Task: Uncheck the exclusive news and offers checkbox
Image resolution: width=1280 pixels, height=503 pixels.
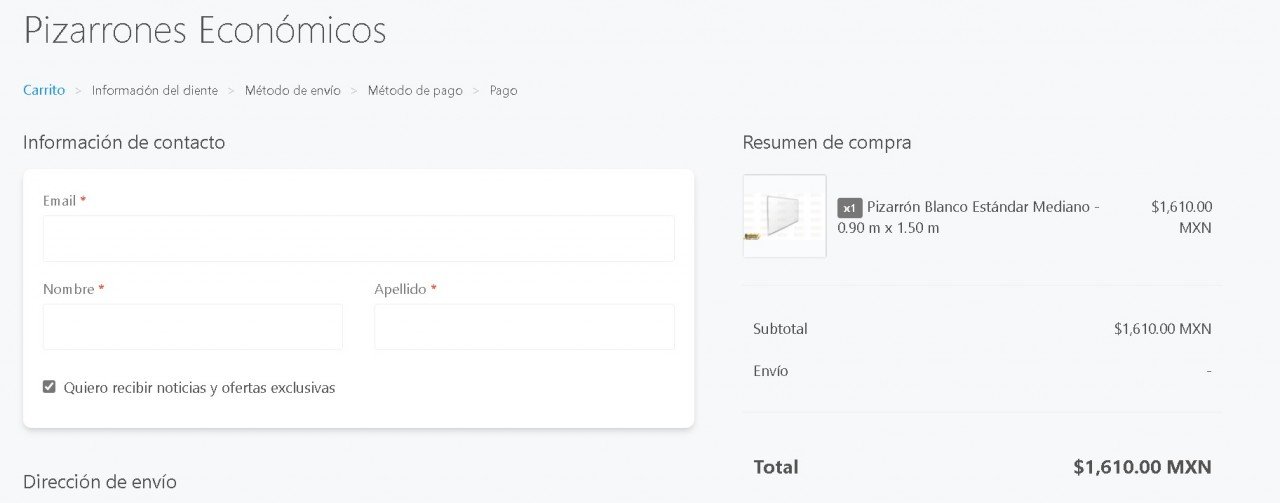Action: pos(49,387)
